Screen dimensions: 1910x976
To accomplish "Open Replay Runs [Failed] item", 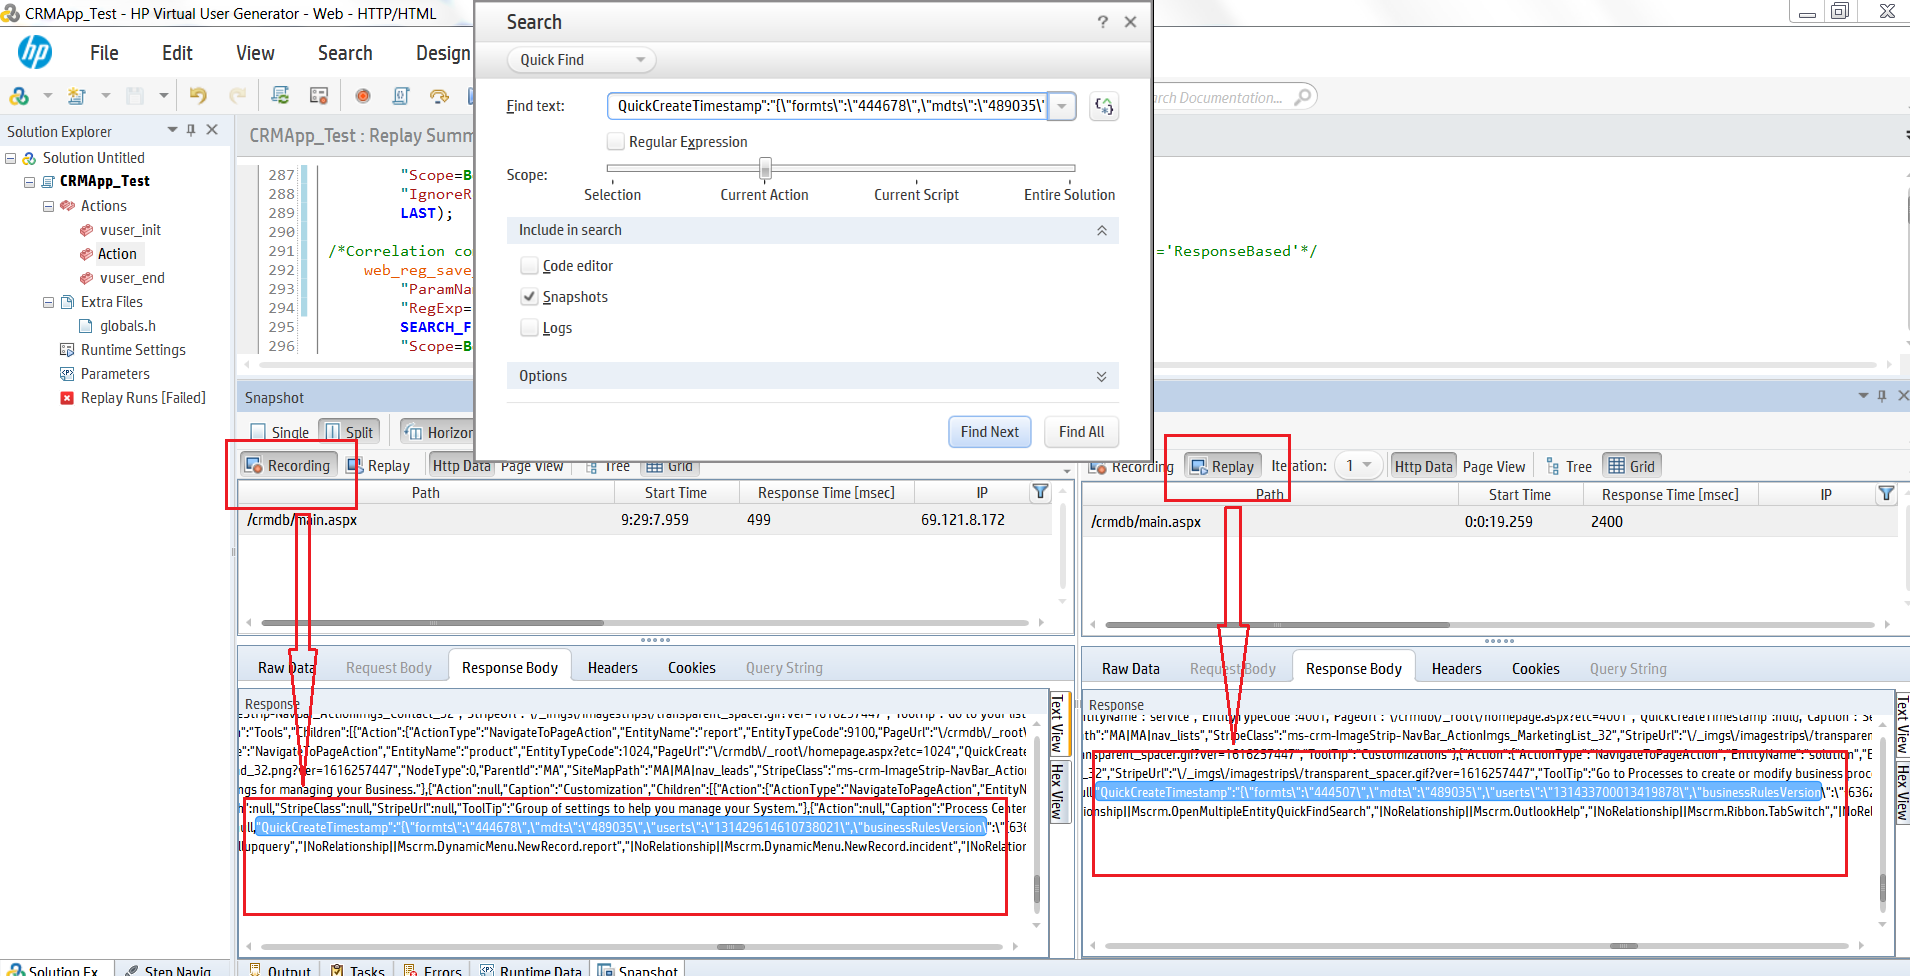I will 143,398.
